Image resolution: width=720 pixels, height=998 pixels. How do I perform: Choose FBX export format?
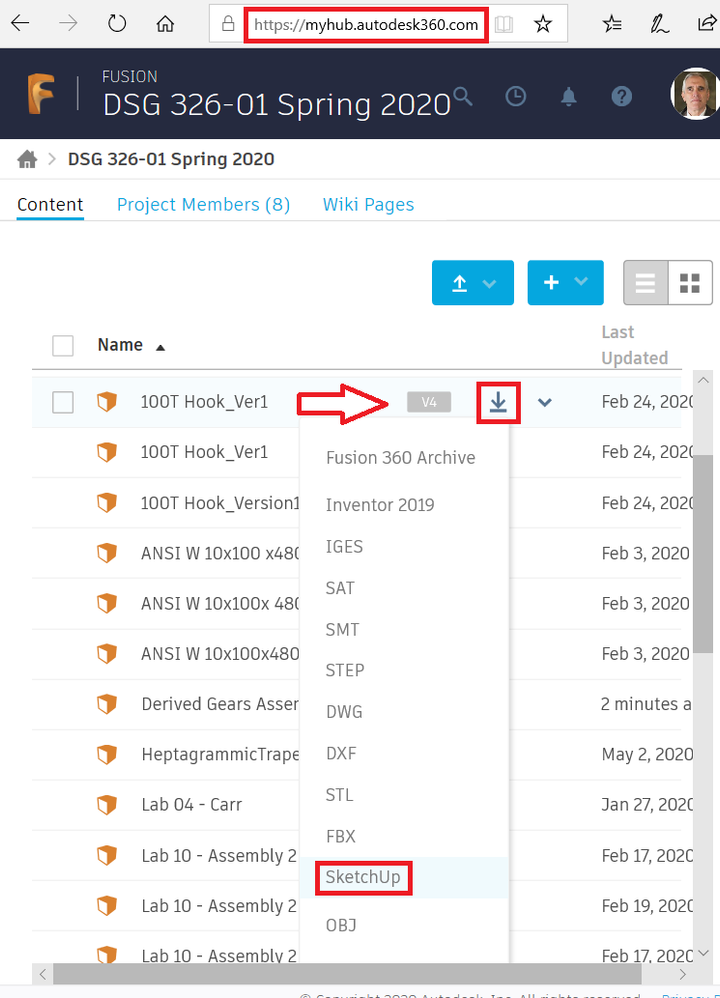341,836
